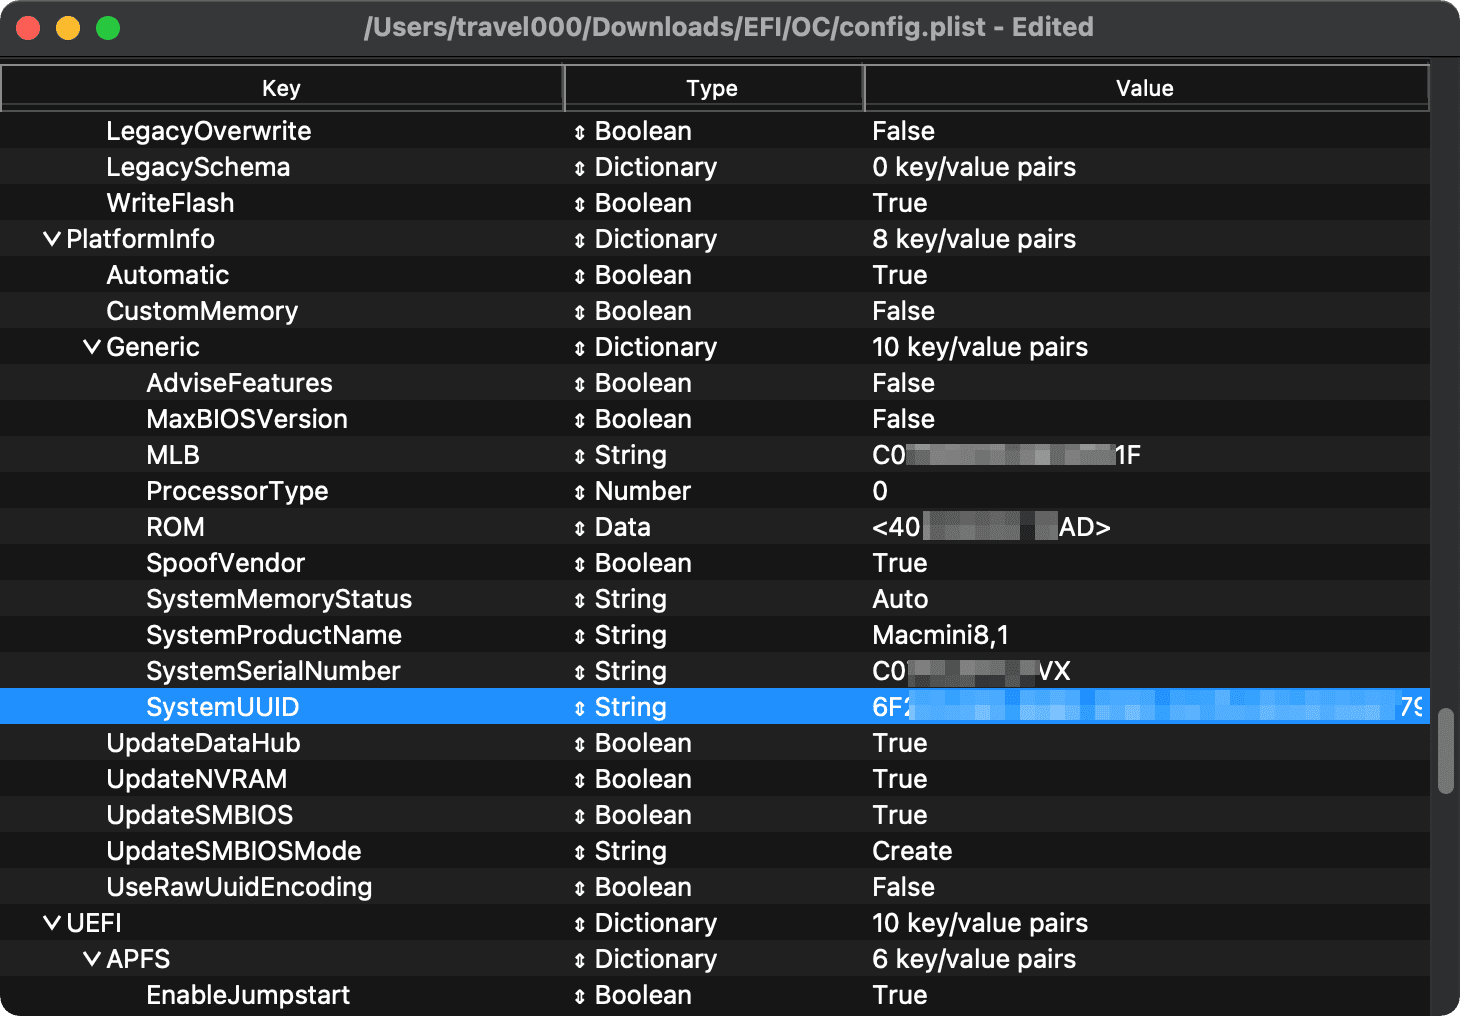Screen dimensions: 1460x1016
Task: Click the Value column header
Action: [1144, 88]
